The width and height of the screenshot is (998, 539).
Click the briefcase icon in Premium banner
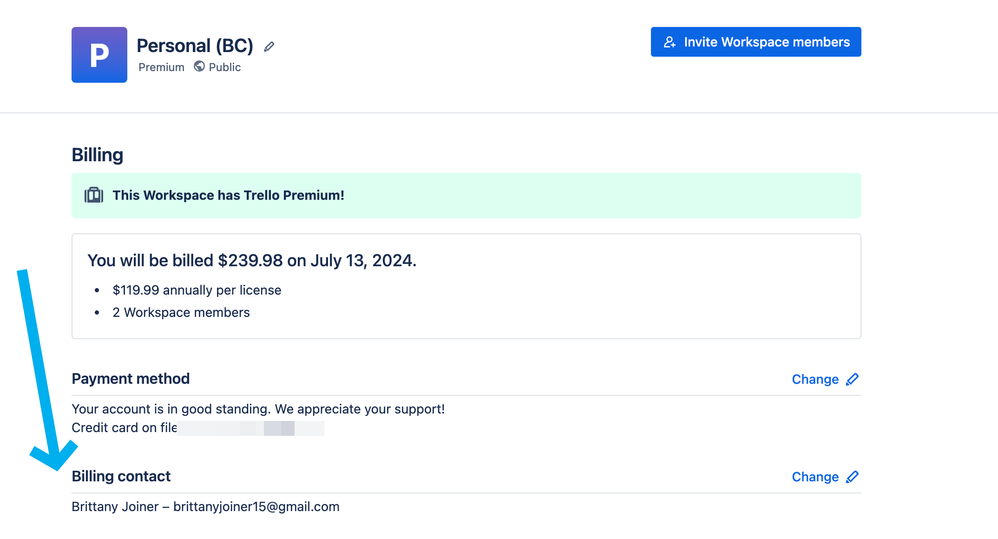(94, 195)
